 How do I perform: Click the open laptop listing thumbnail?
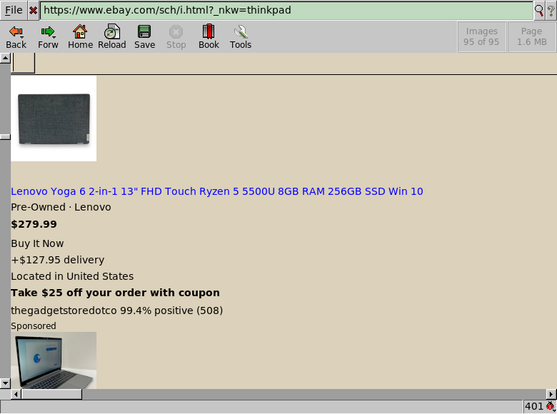pyautogui.click(x=54, y=360)
